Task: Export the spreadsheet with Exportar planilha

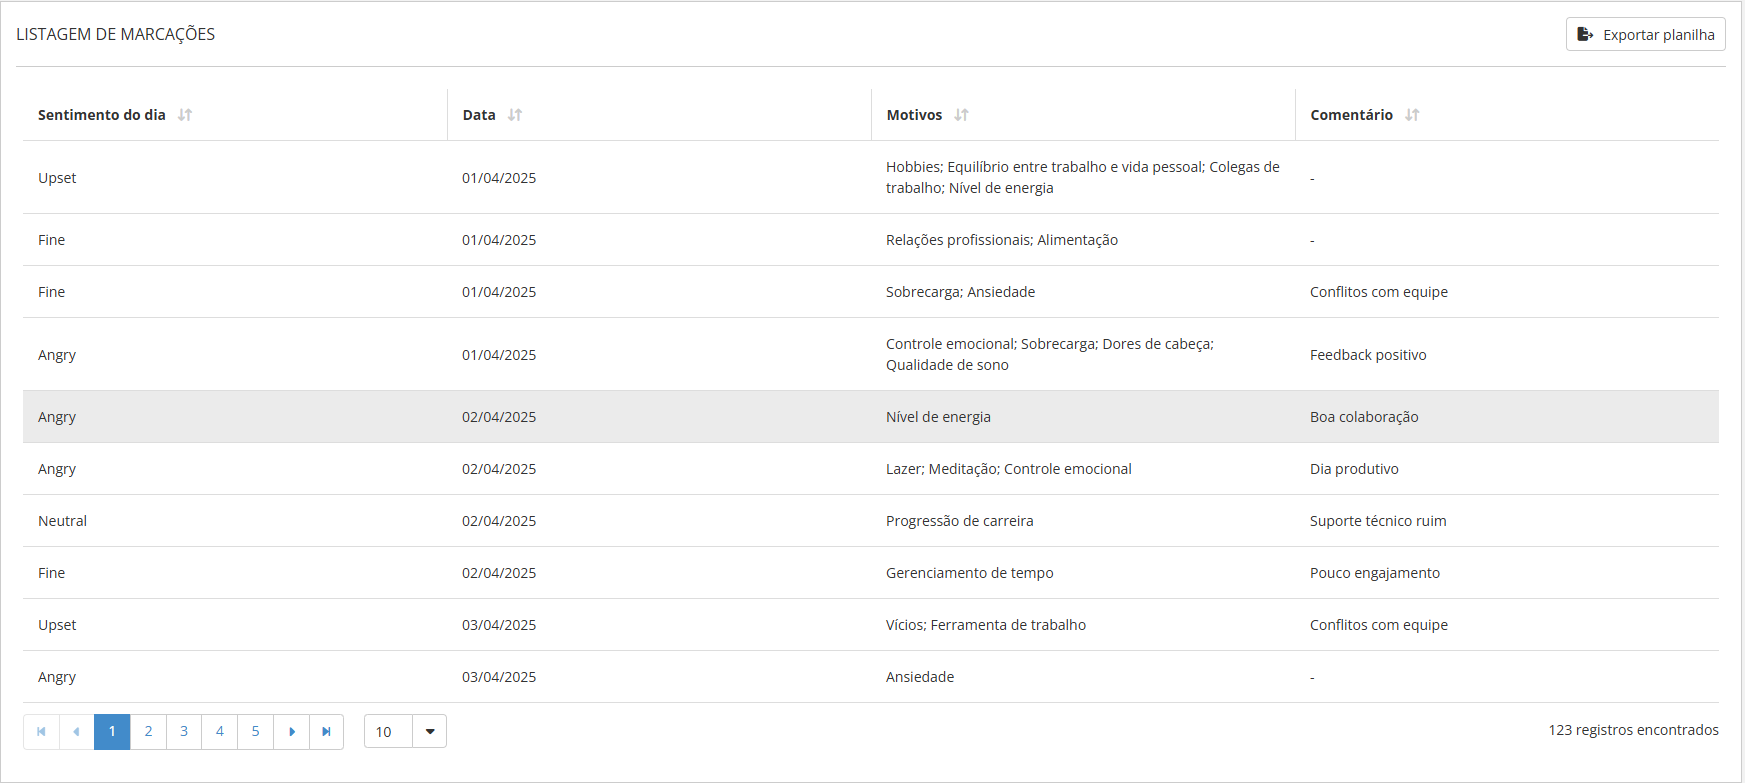Action: click(1645, 35)
